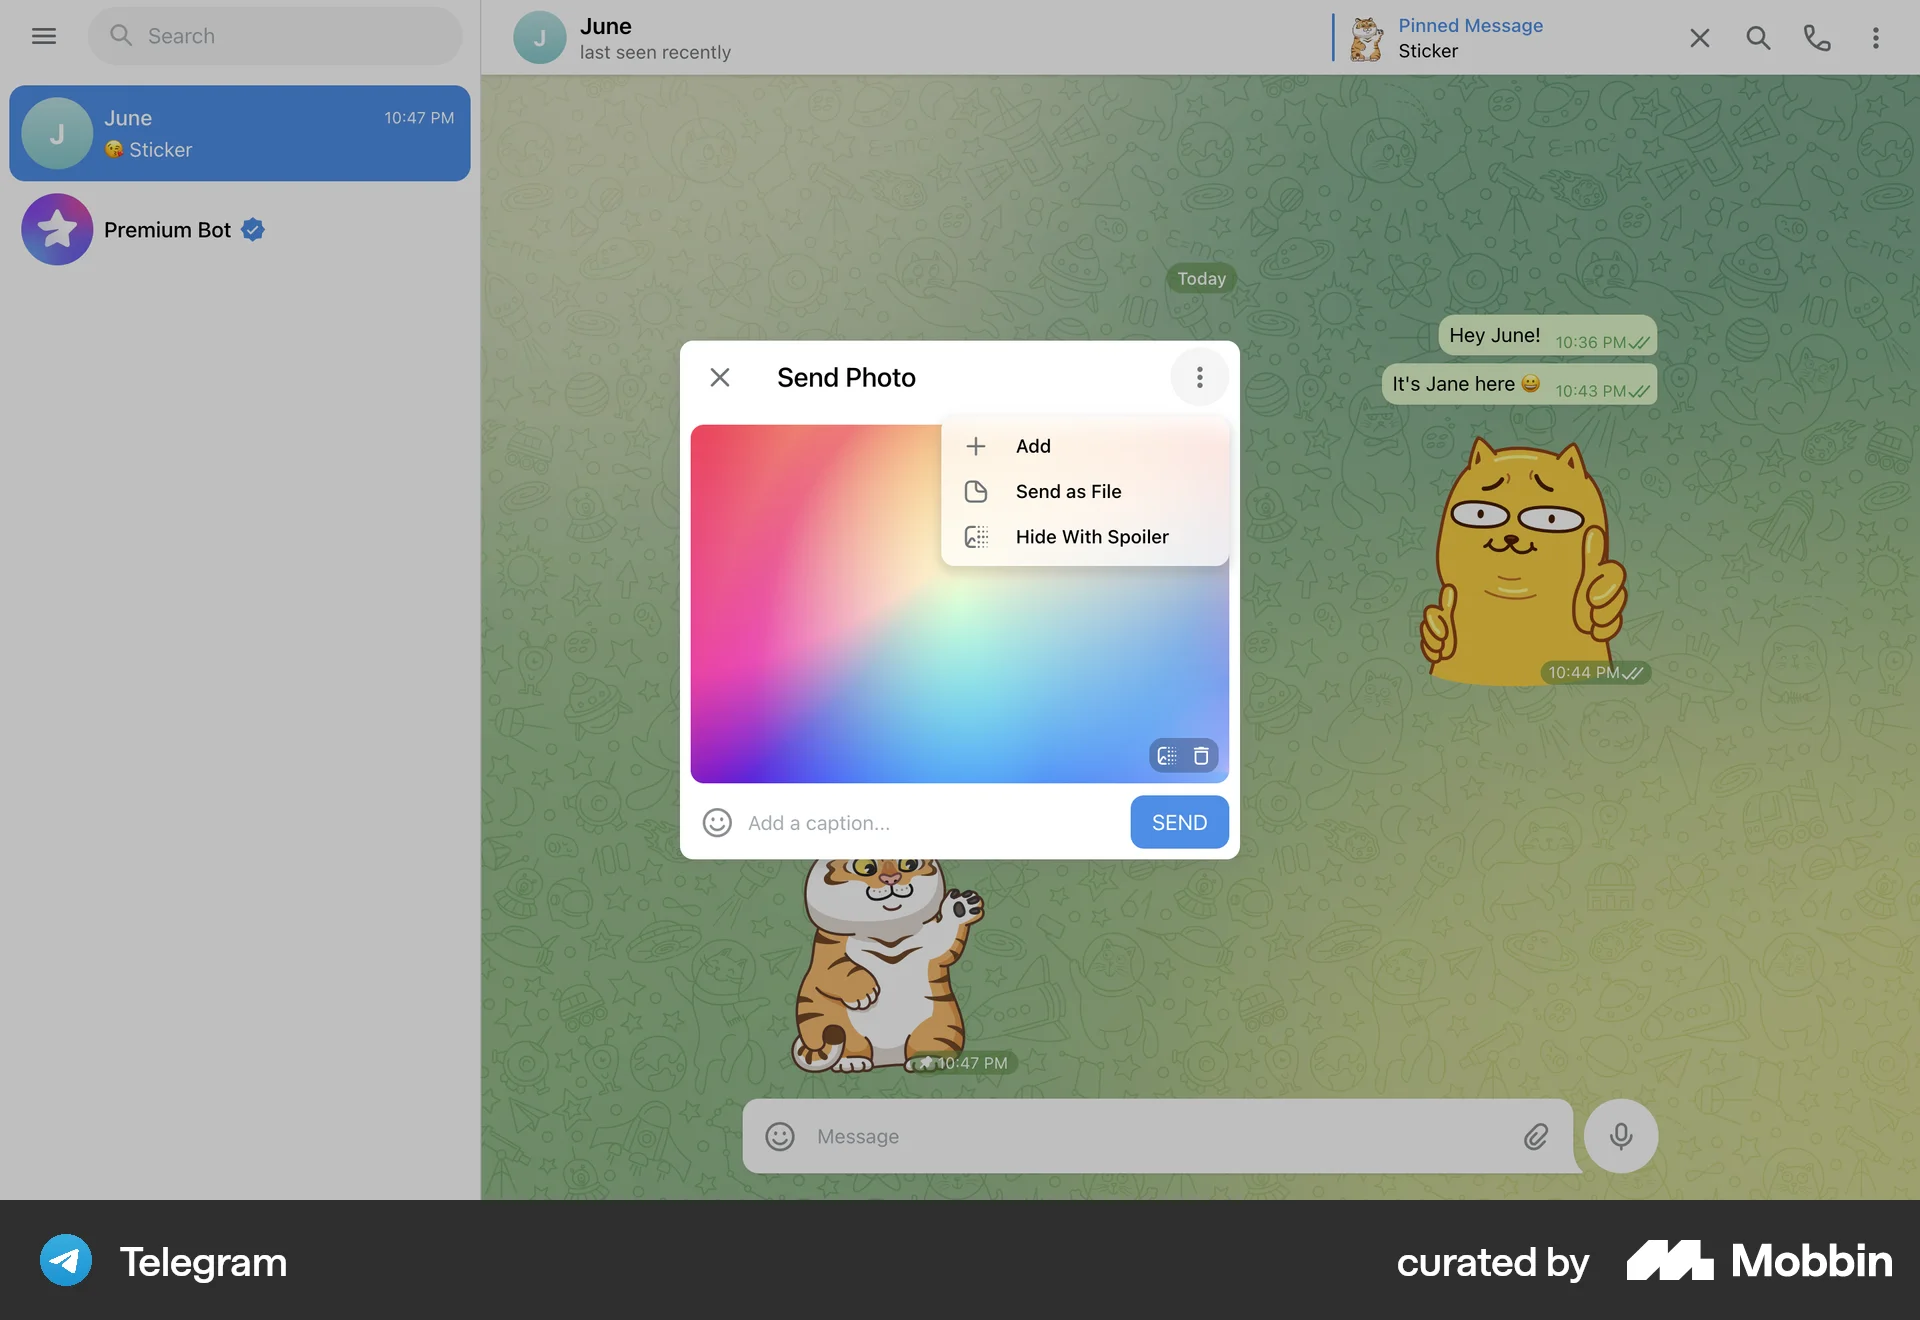The height and width of the screenshot is (1320, 1920).
Task: Open the chat three-dot options menu
Action: coord(1876,38)
